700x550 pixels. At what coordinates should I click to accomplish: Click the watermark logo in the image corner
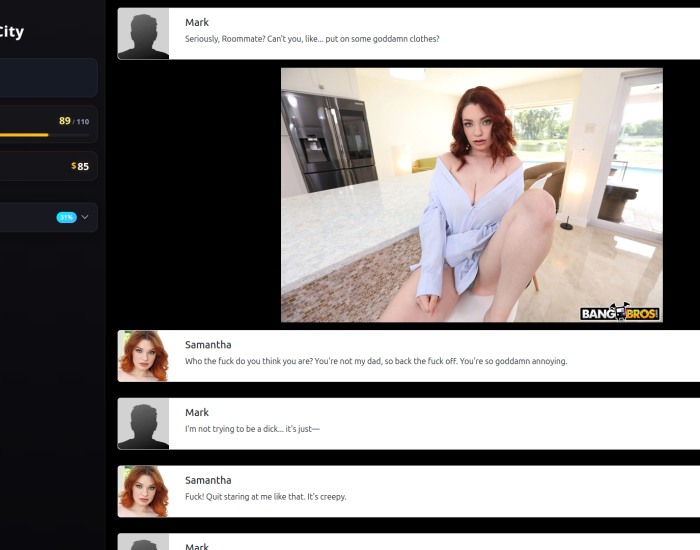click(x=620, y=312)
